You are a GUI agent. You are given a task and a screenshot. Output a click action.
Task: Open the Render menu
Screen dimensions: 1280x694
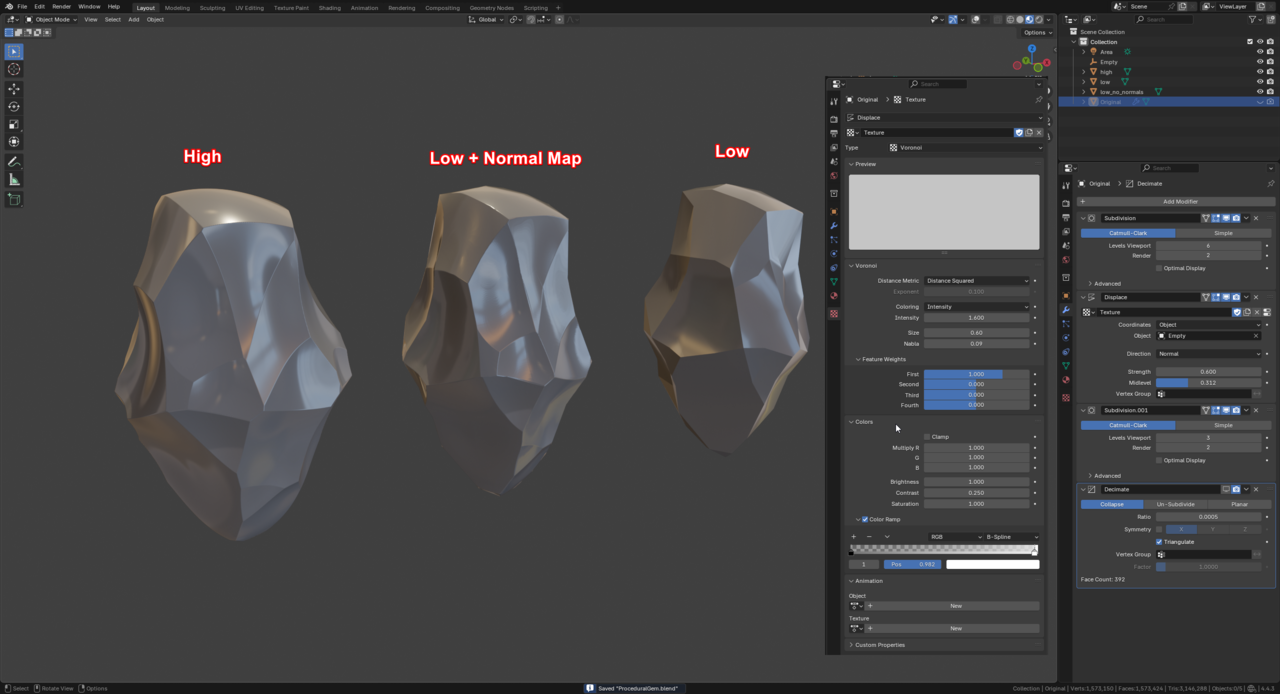click(61, 7)
